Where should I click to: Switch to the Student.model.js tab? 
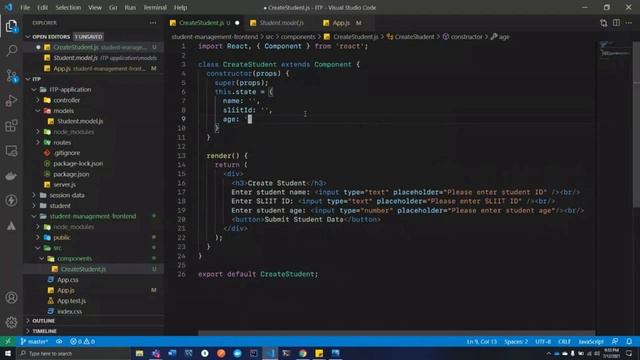coord(281,23)
